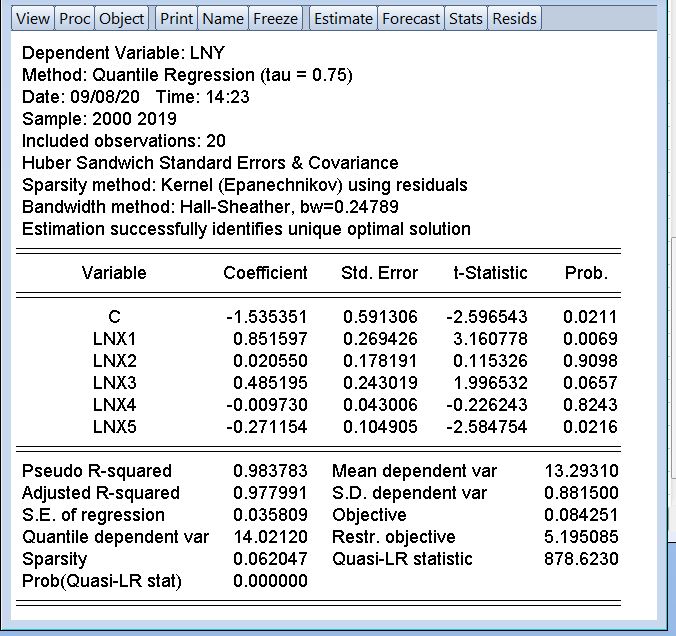Switch to Resids view

514,19
